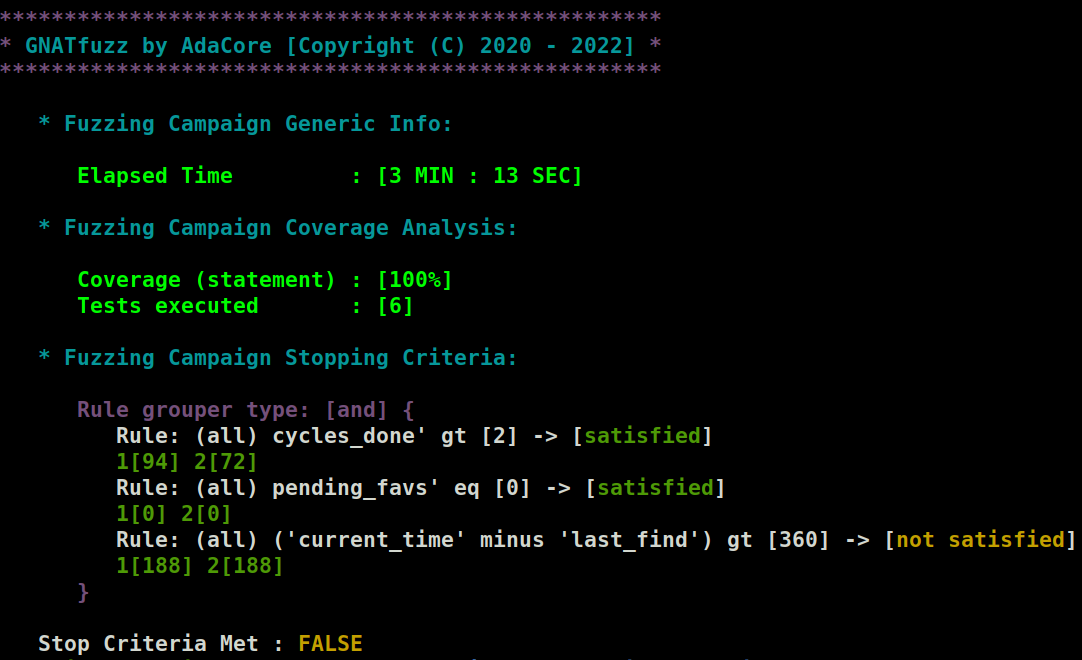1082x660 pixels.
Task: Click the 'Coverage (statement)' label
Action: [206, 280]
